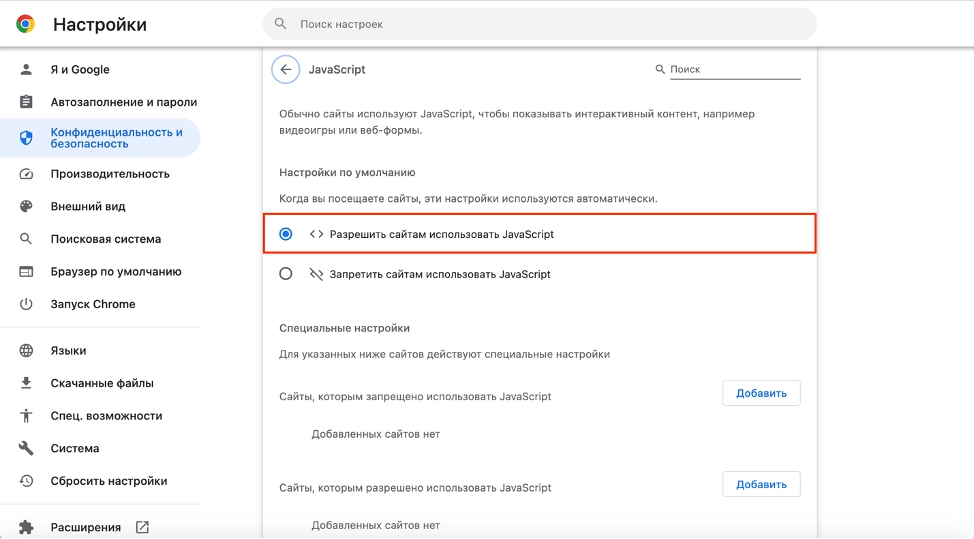Screen dimensions: 974x539
Task: Click the Chrome logo icon
Action: 25,24
